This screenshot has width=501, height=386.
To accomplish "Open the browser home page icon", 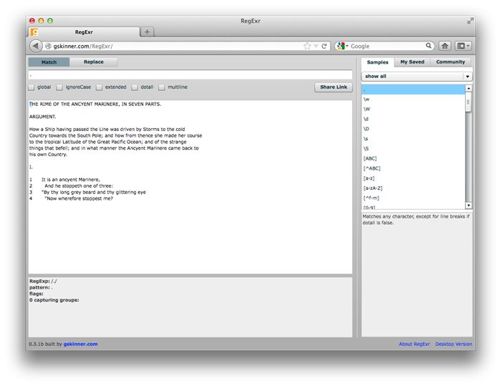I will tap(445, 46).
